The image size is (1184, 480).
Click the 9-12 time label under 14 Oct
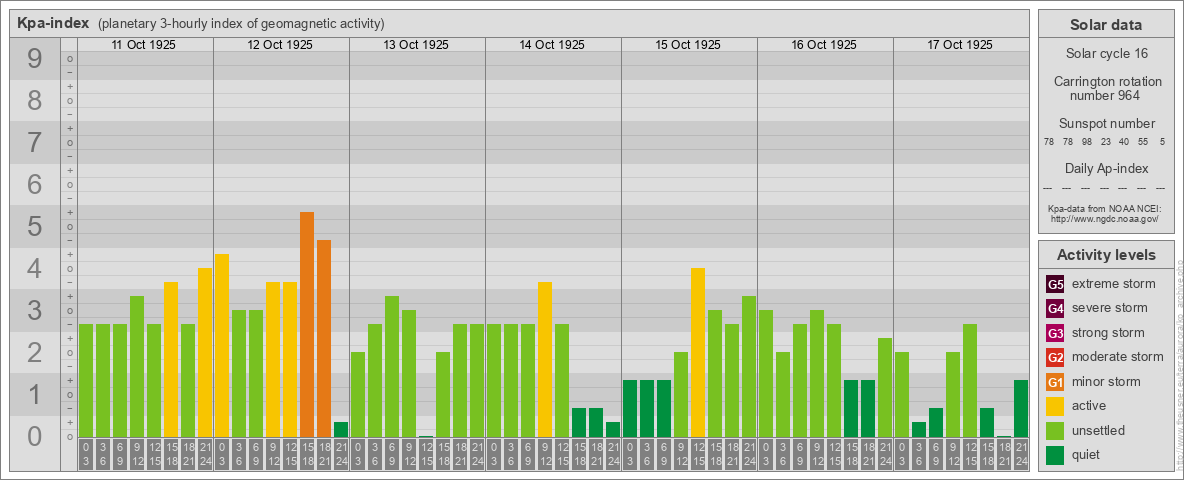click(x=544, y=453)
